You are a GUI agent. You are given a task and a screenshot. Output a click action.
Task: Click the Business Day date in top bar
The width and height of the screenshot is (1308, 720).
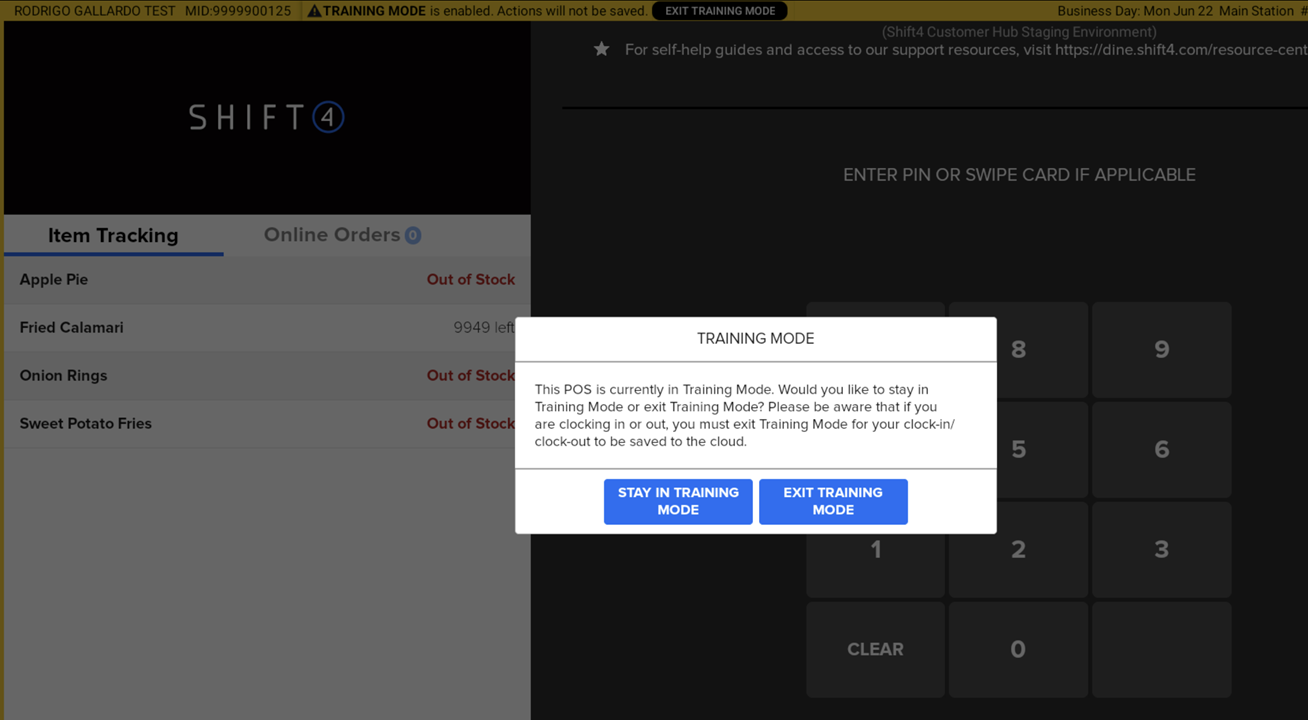pos(1134,11)
